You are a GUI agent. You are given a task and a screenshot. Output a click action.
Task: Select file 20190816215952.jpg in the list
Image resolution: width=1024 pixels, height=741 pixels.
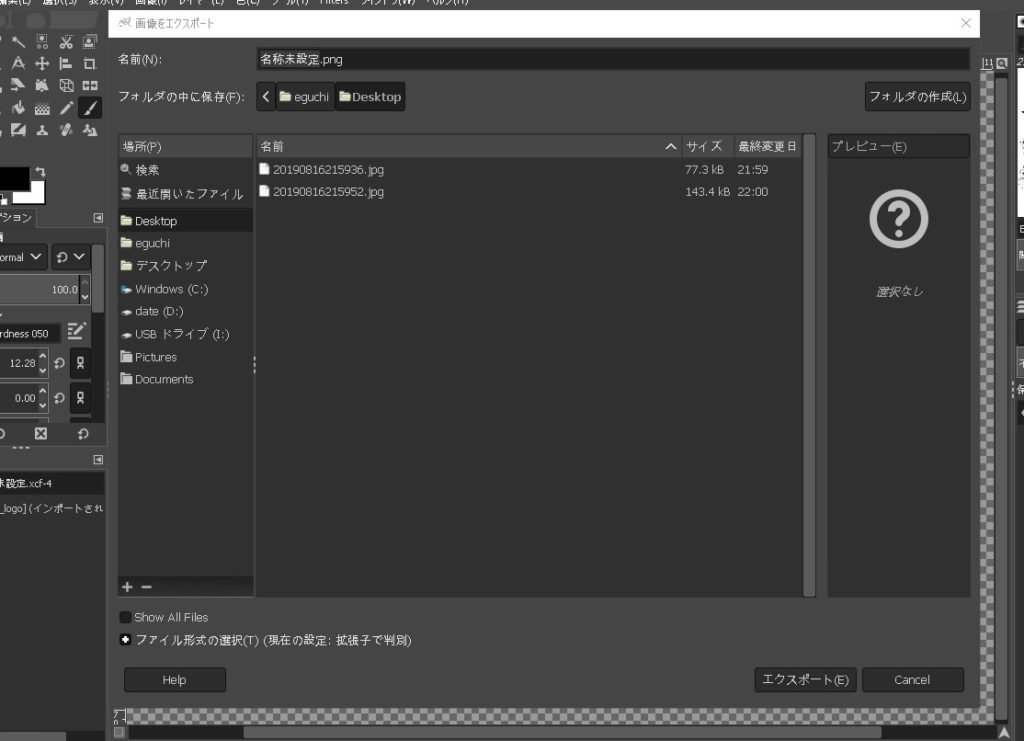(328, 192)
